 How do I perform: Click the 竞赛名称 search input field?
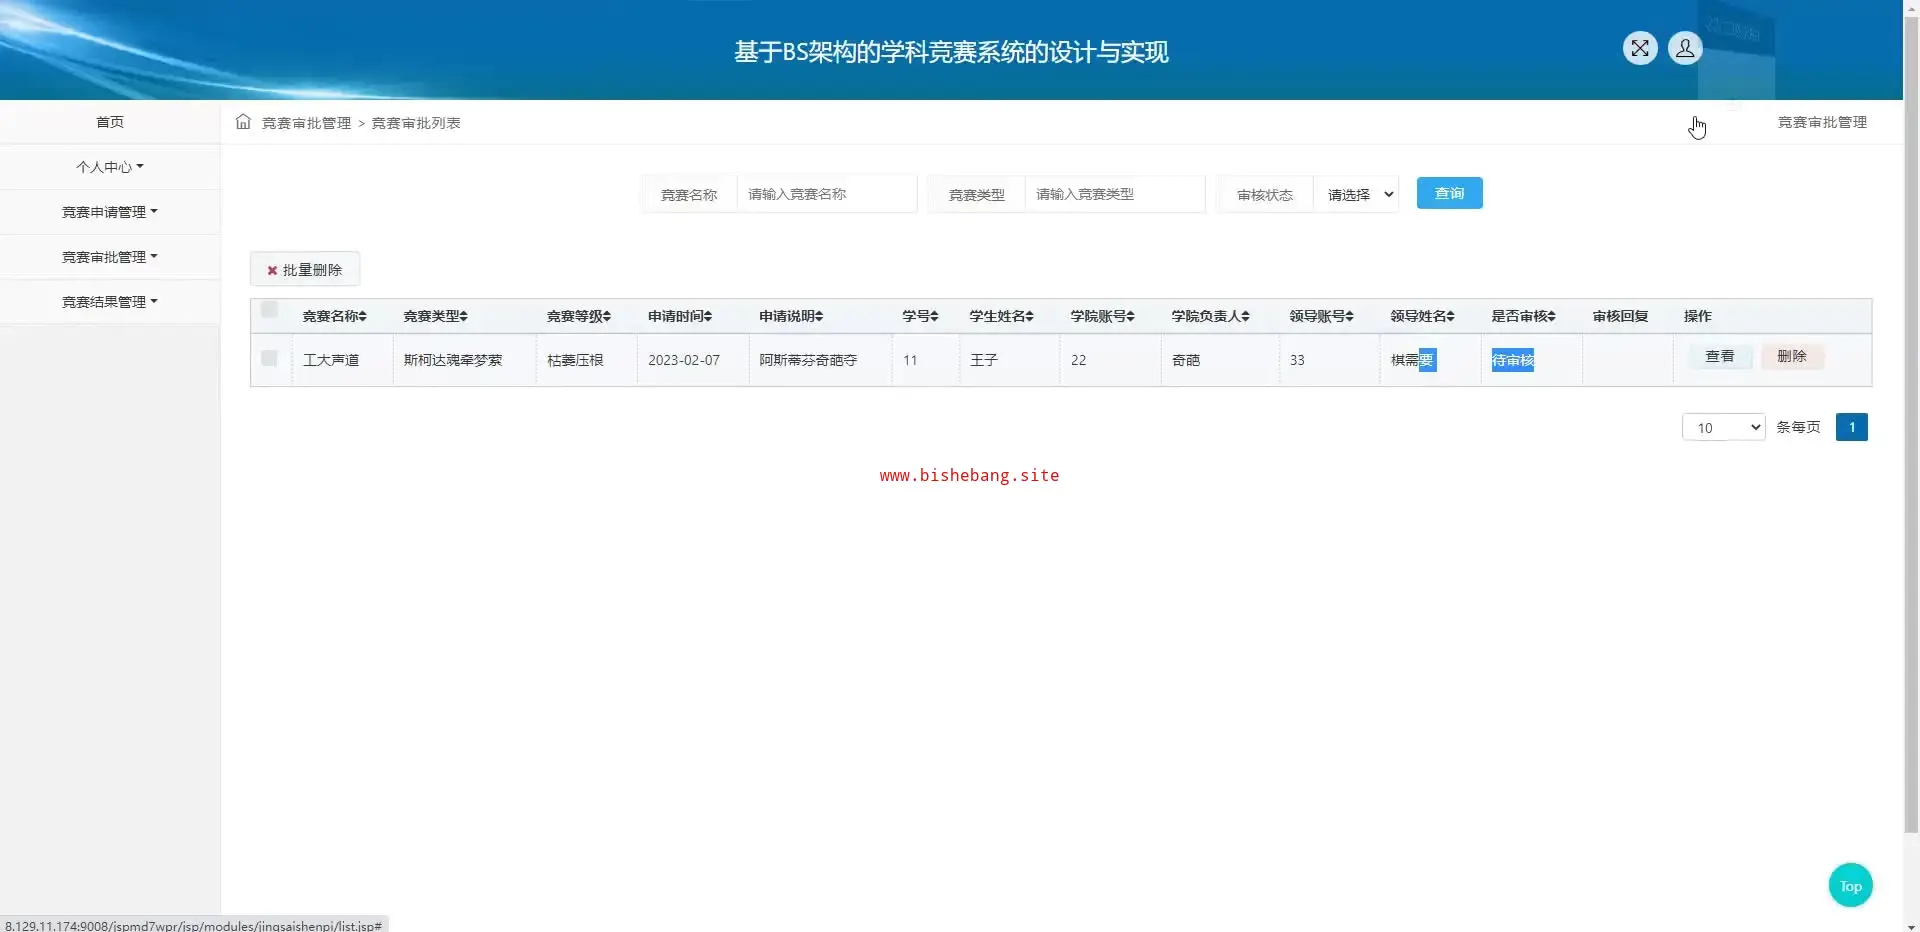point(825,194)
